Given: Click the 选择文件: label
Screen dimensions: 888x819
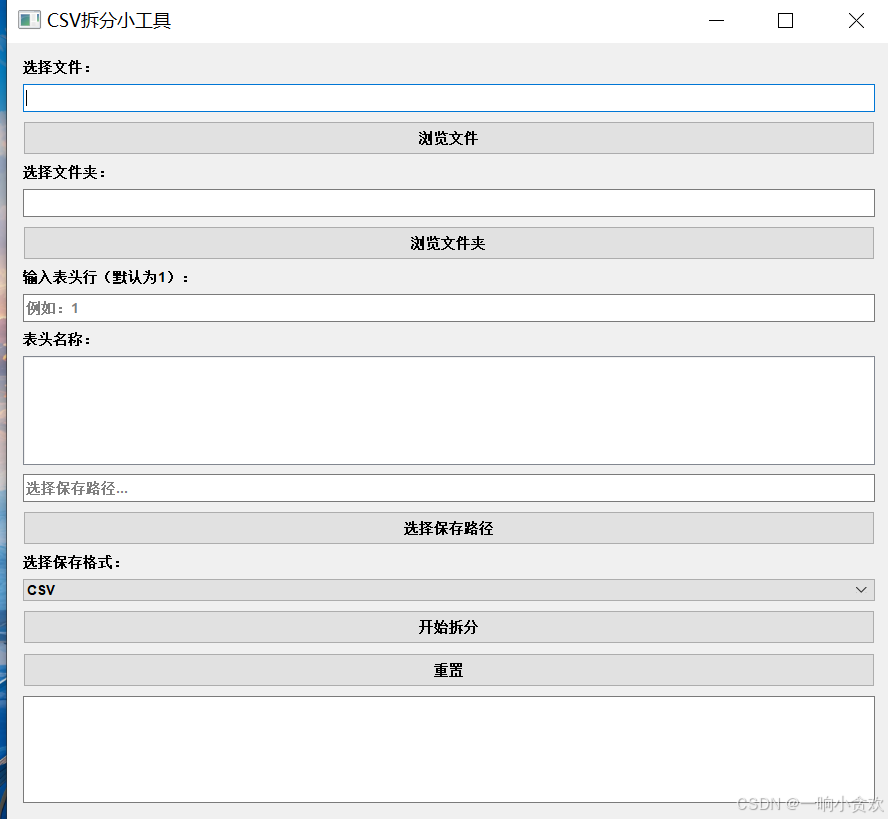Looking at the screenshot, I should pos(57,67).
